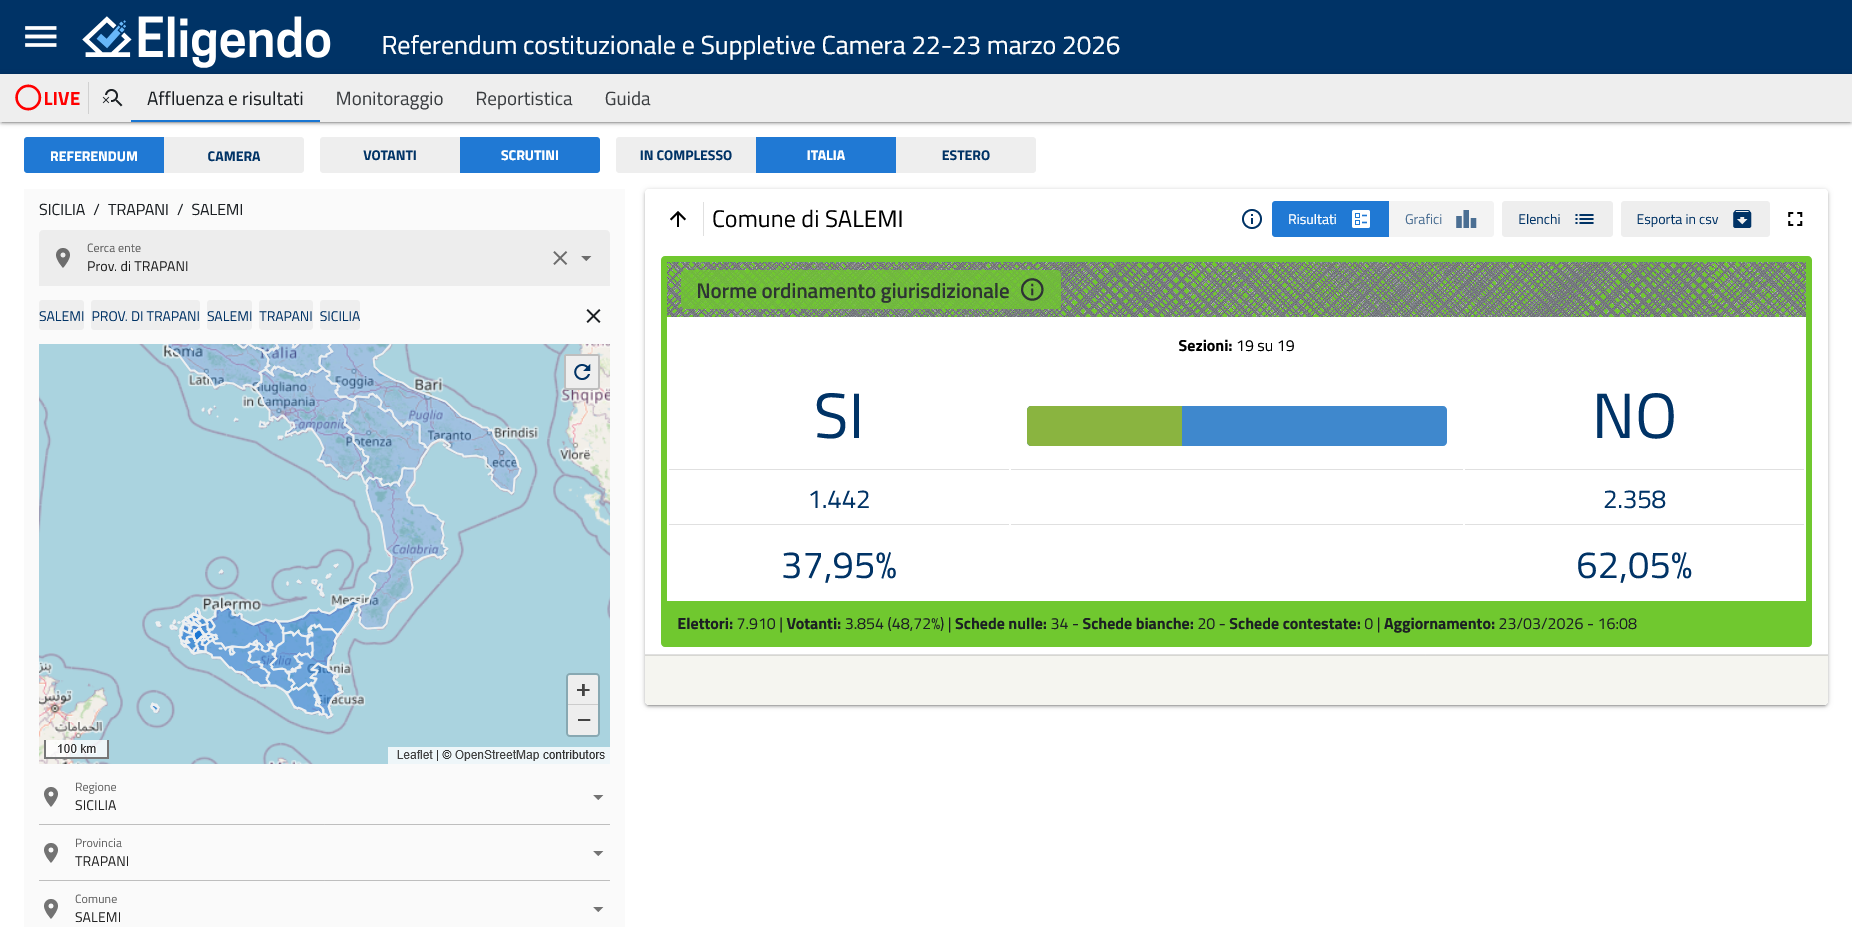This screenshot has height=927, width=1852.
Task: Click the search magnifier icon
Action: tap(112, 98)
